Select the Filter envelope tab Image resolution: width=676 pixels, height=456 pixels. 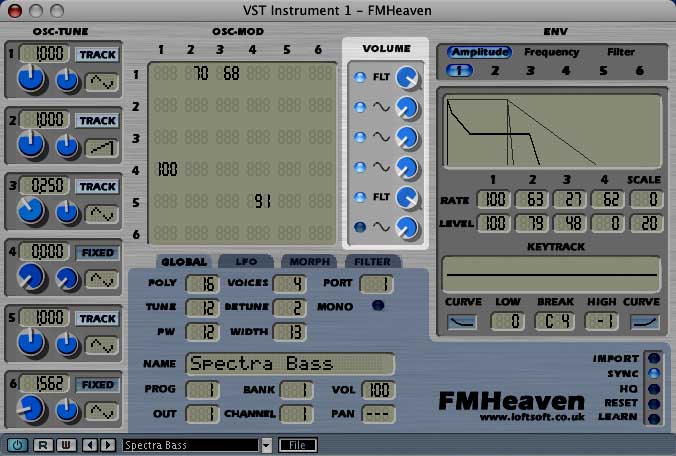point(621,52)
